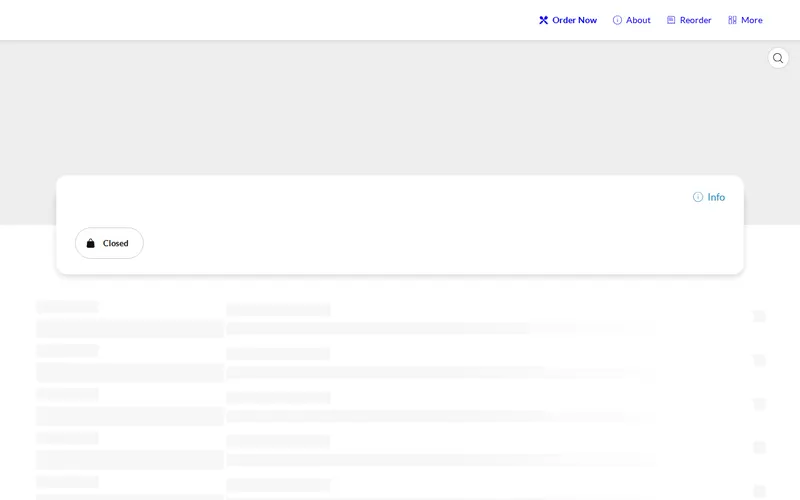Open the More menu
The height and width of the screenshot is (500, 800).
pyautogui.click(x=745, y=20)
